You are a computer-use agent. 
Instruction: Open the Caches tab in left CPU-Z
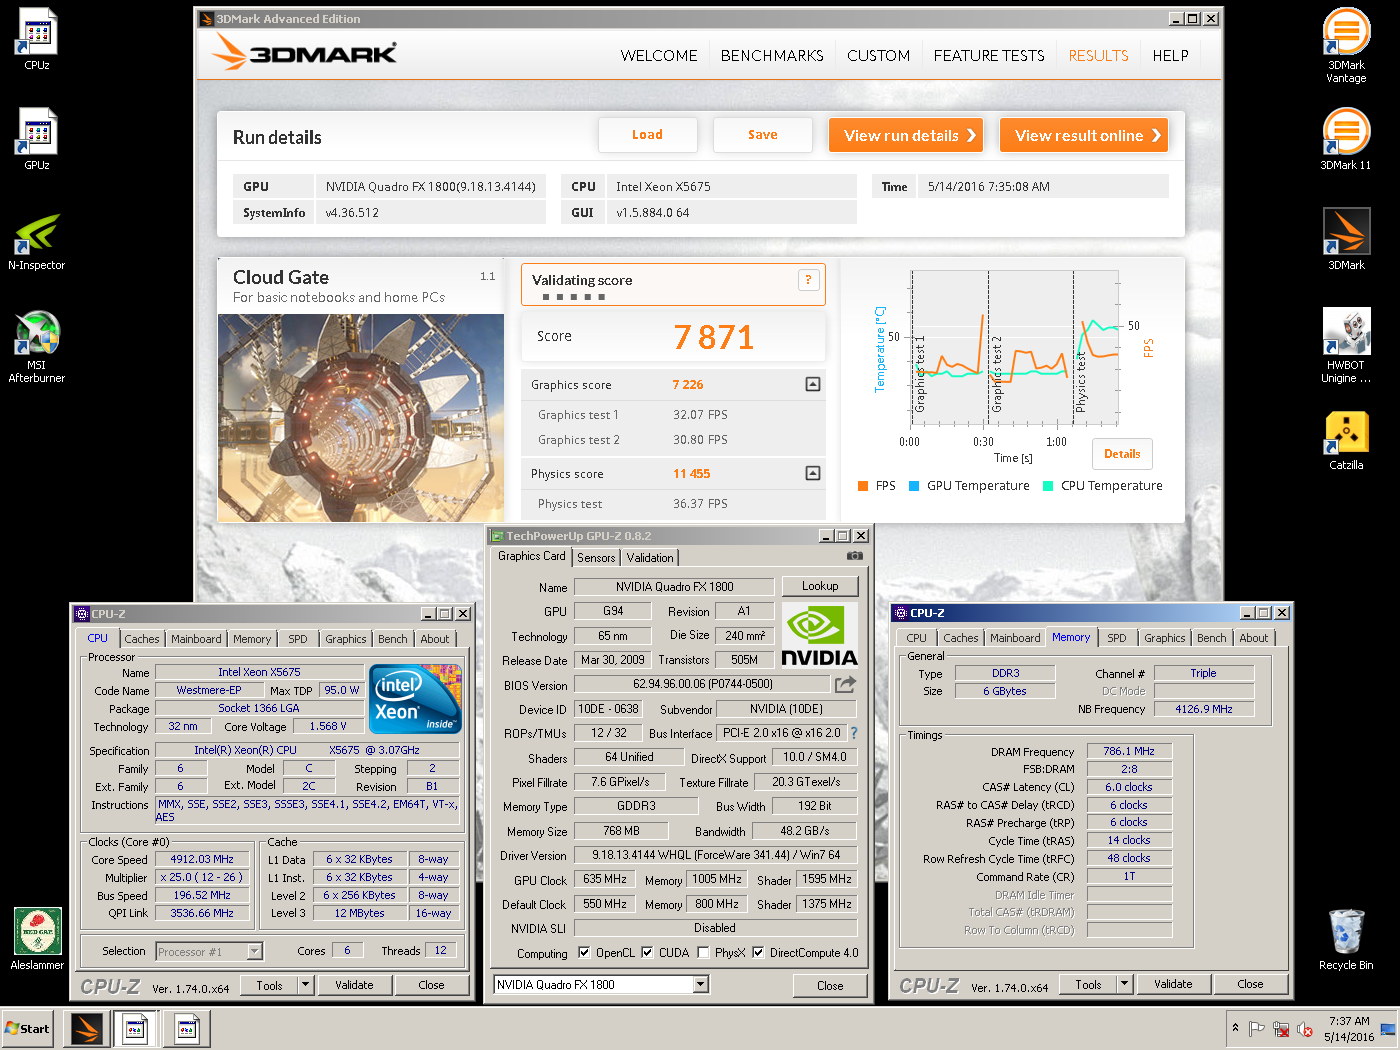[x=142, y=639]
